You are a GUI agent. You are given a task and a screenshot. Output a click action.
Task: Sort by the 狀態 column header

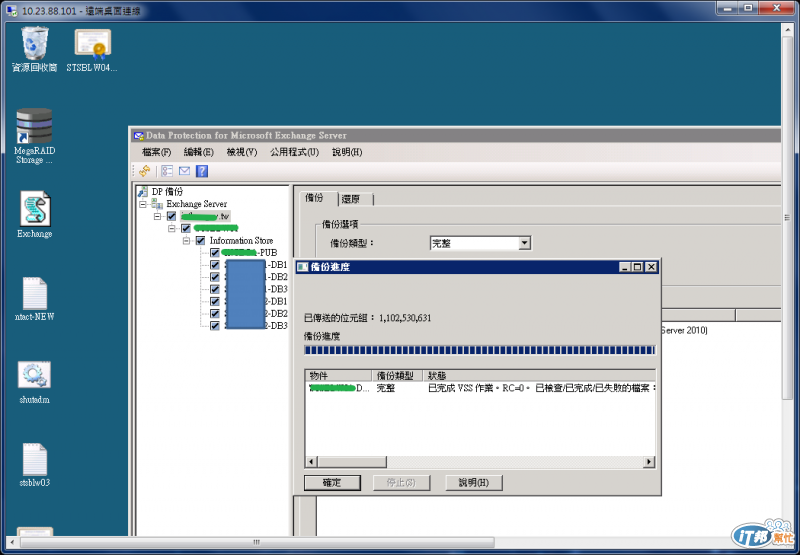tap(539, 376)
